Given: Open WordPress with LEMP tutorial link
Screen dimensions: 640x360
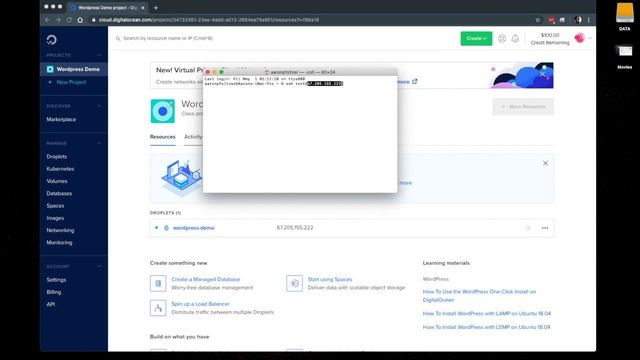Looking at the screenshot, I should [487, 327].
